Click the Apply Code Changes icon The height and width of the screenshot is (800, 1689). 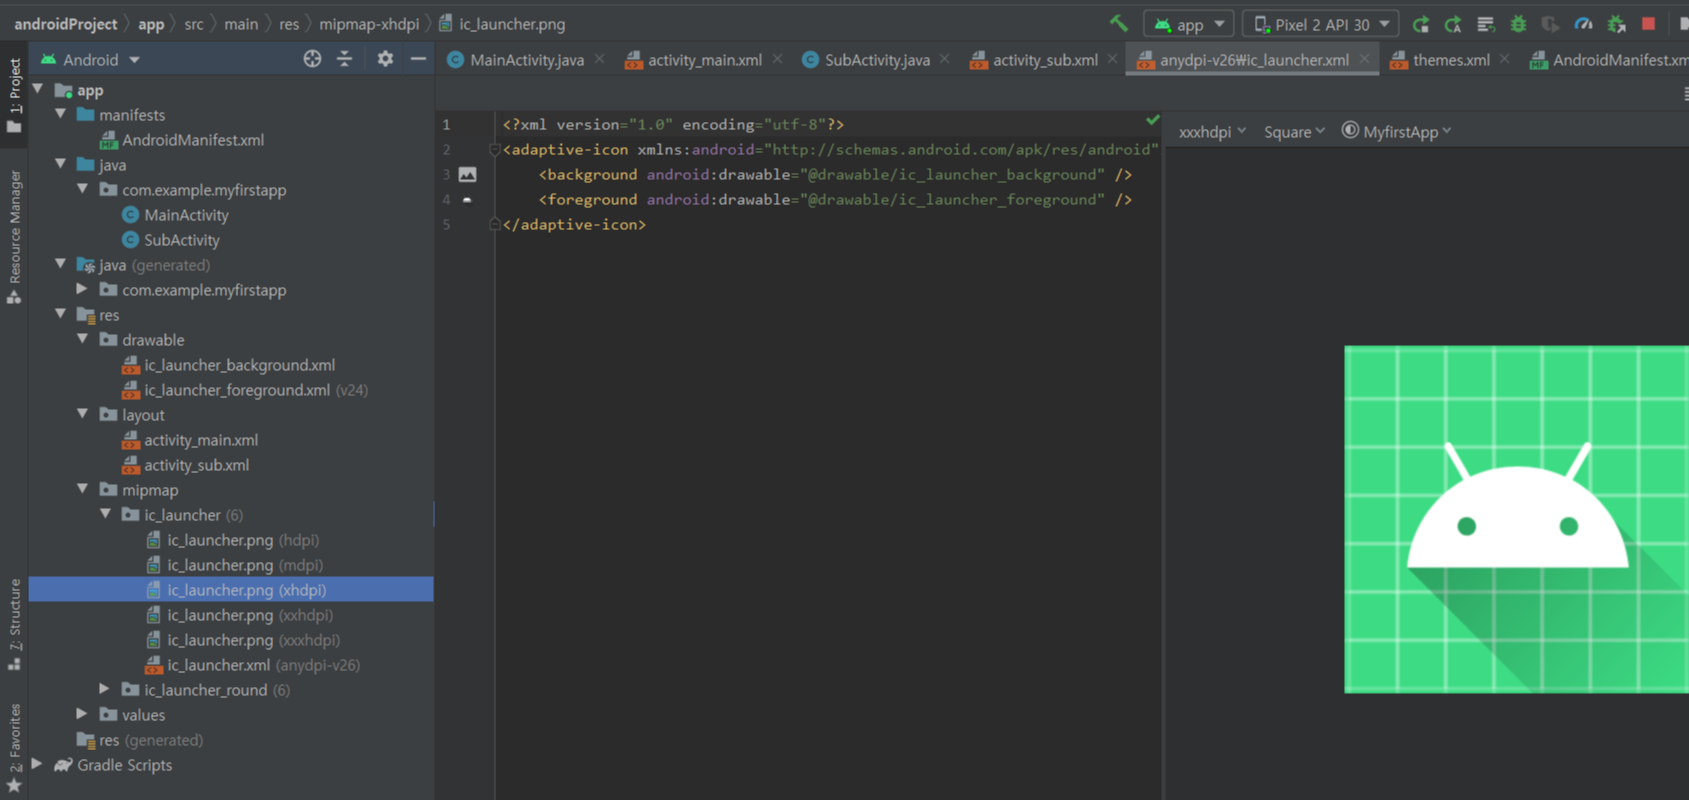[x=1485, y=24]
